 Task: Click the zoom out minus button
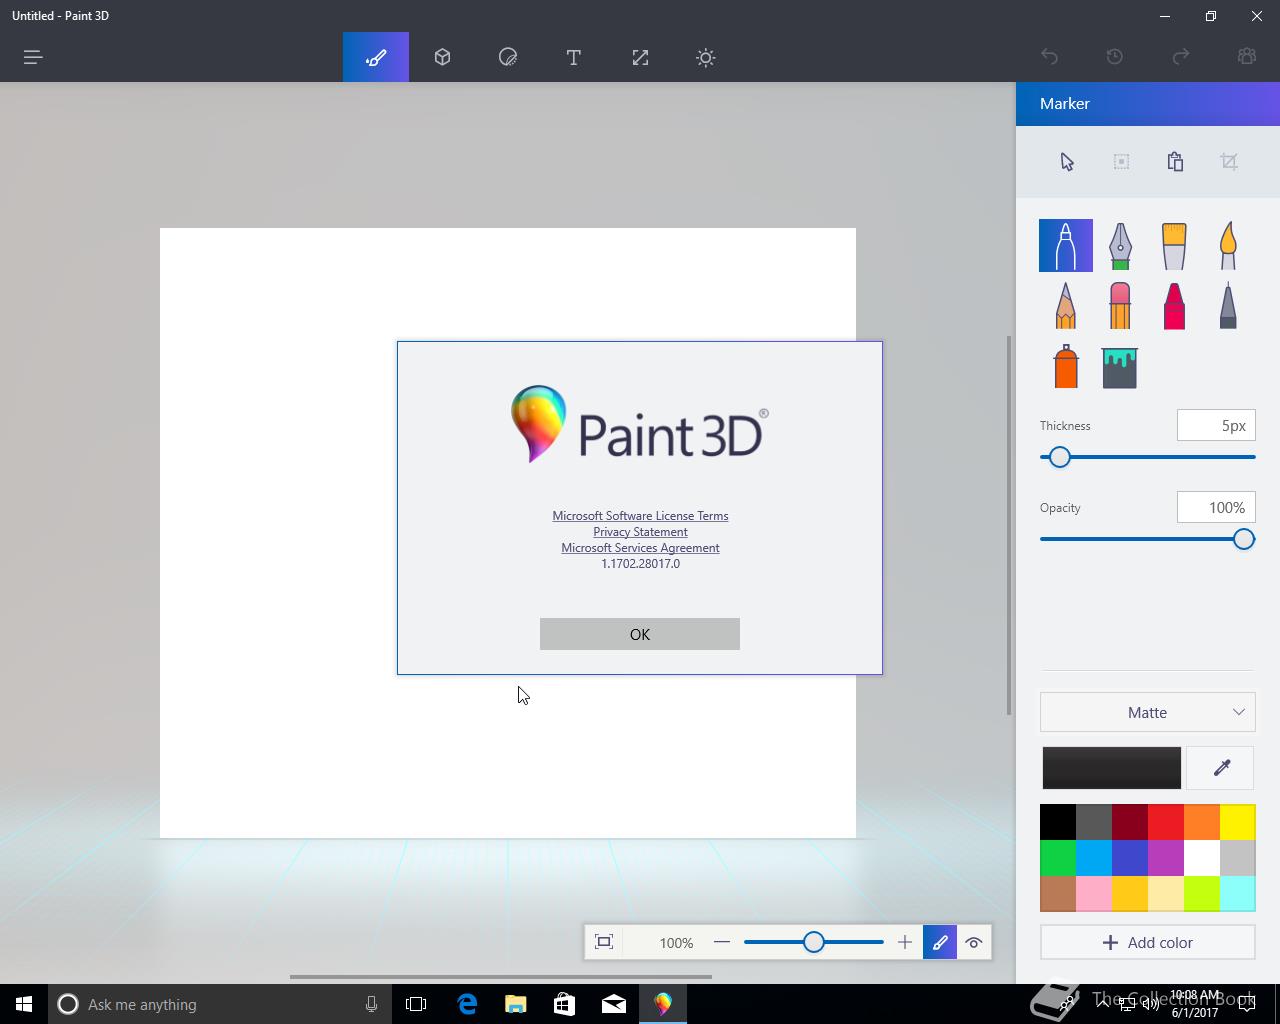722,942
